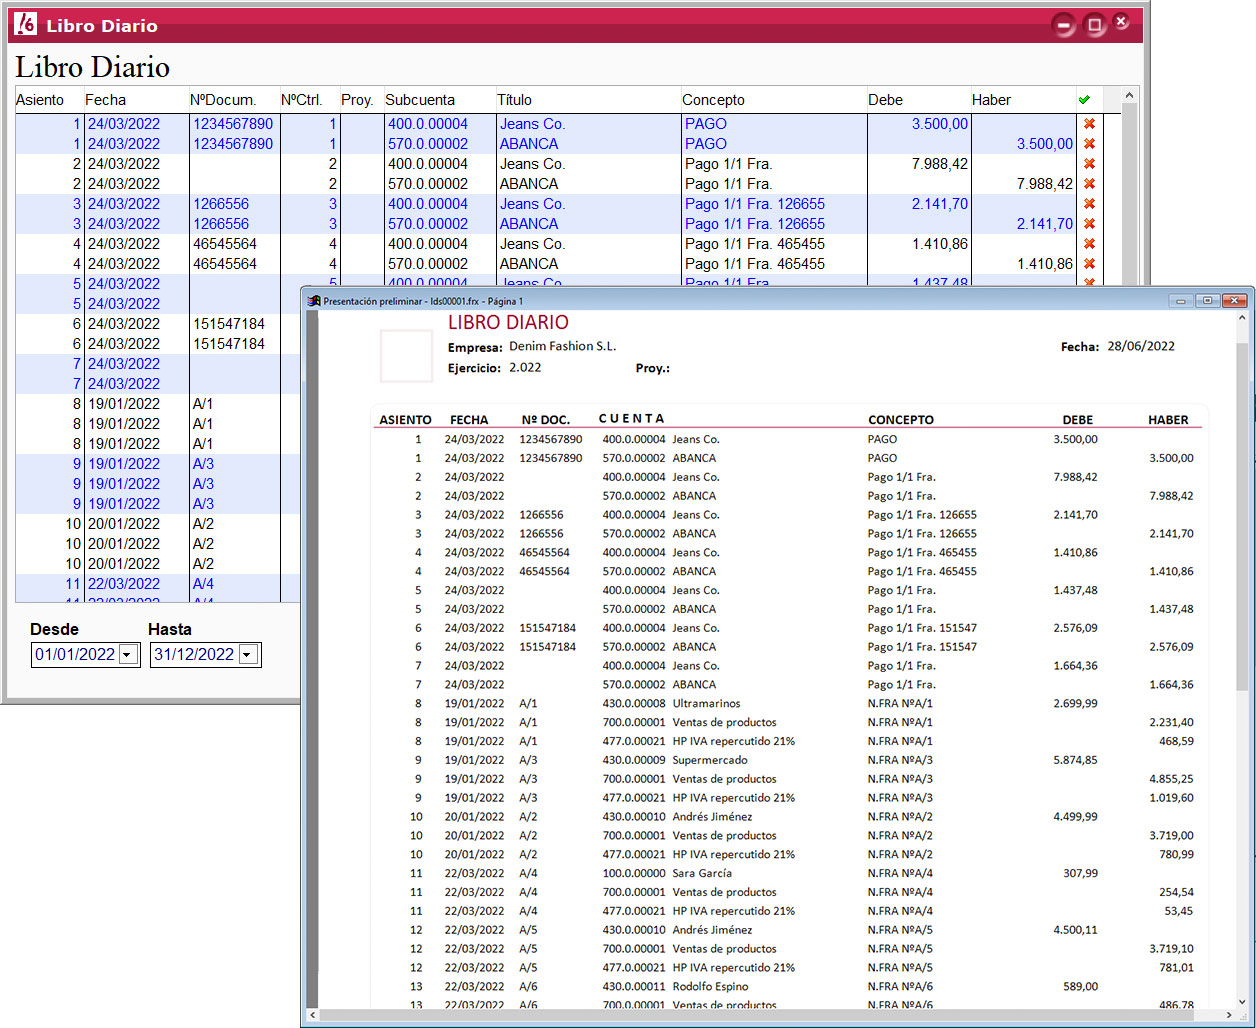Close the Presentación preliminar window
The image size is (1256, 1028).
(x=1236, y=300)
